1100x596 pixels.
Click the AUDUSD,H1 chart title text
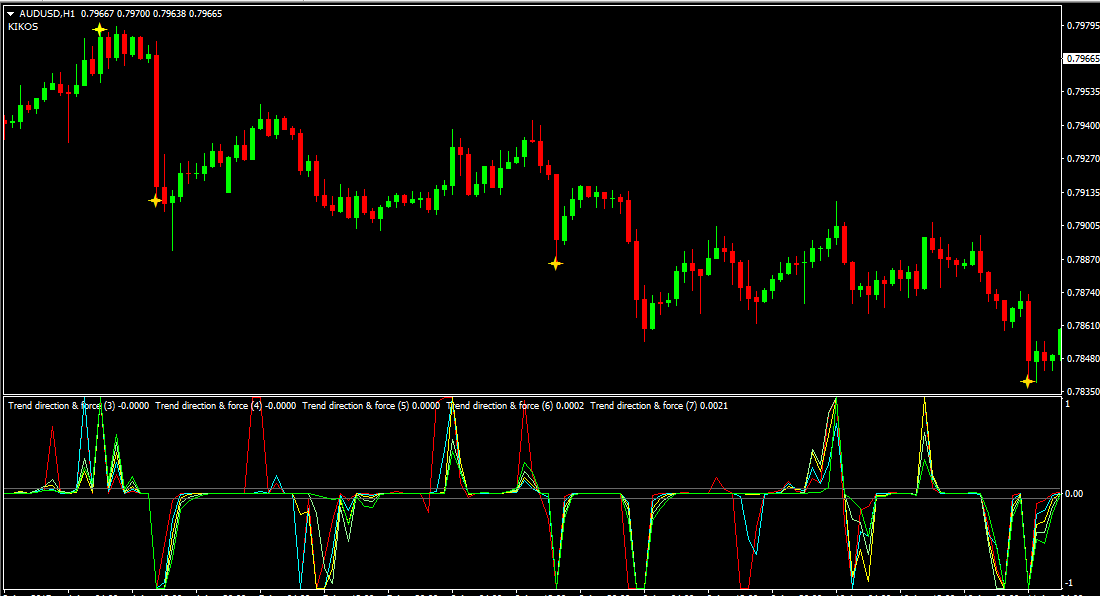(46, 14)
